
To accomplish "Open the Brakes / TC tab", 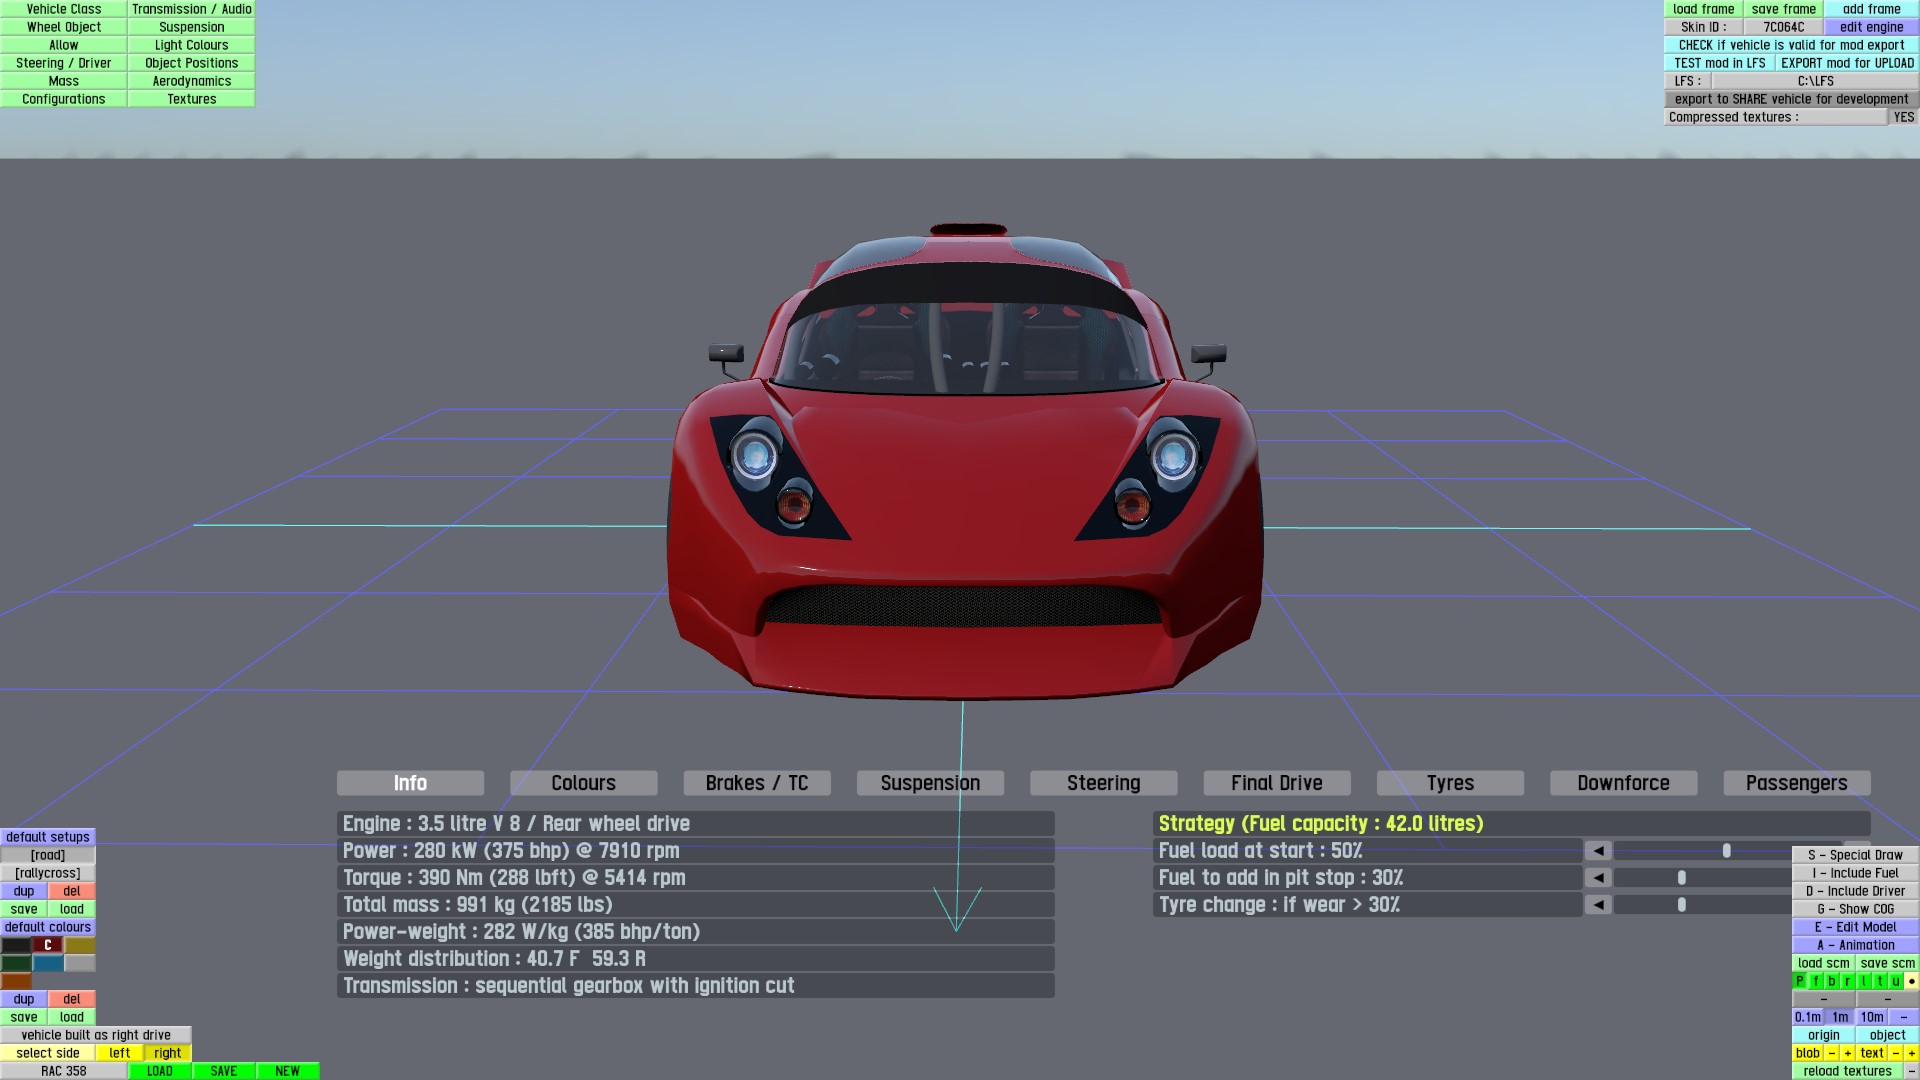I will pos(756,783).
